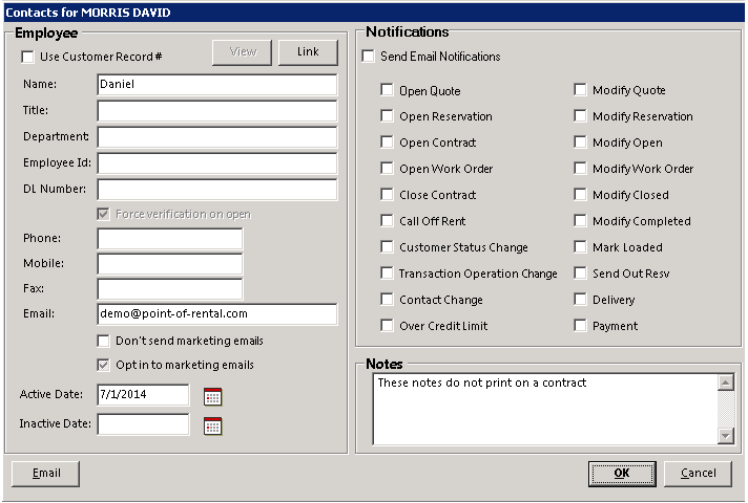Check the Close Contract notification
Screen dimensions: 748x503
pos(387,195)
